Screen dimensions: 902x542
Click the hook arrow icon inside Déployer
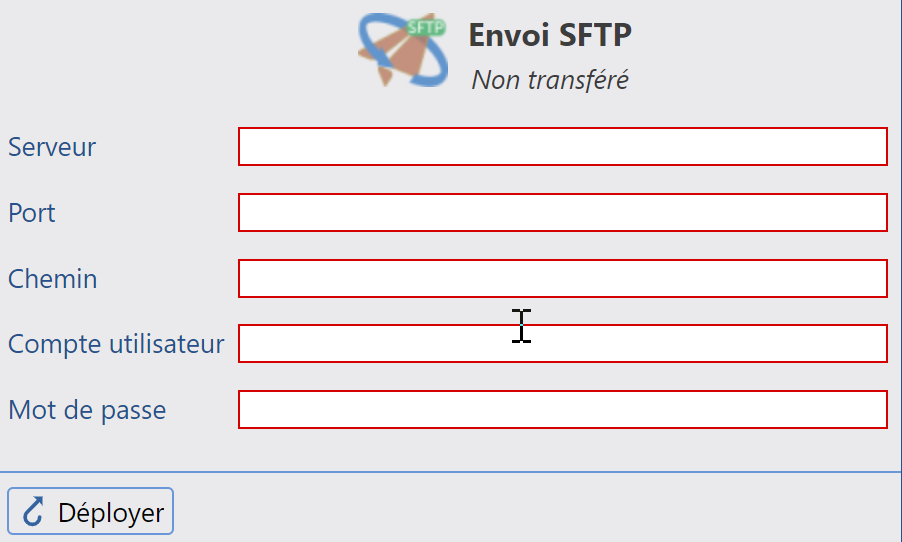point(33,511)
